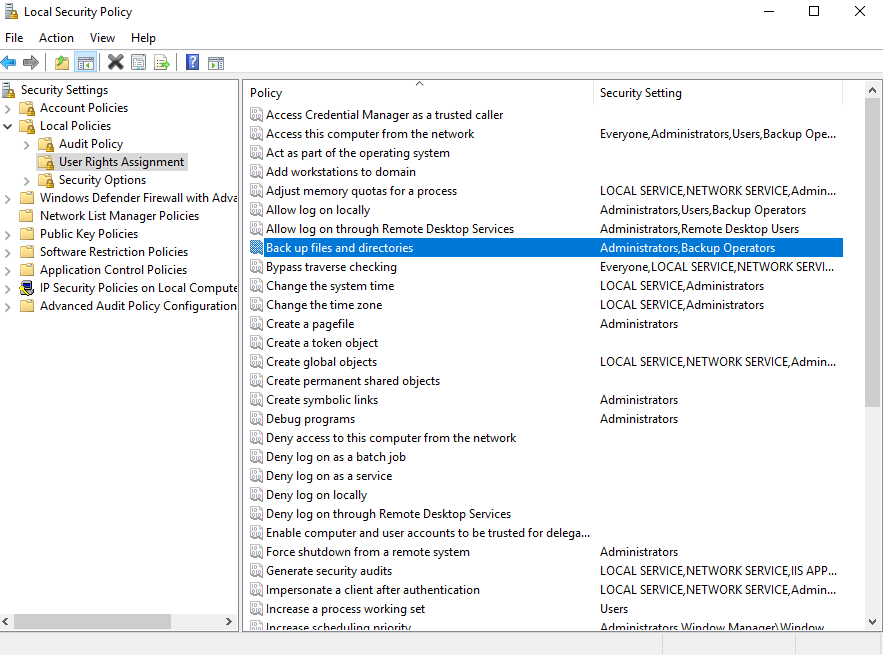Image resolution: width=883 pixels, height=655 pixels.
Task: Toggle Show/Hide Console Tree toolbar icon
Action: point(86,62)
